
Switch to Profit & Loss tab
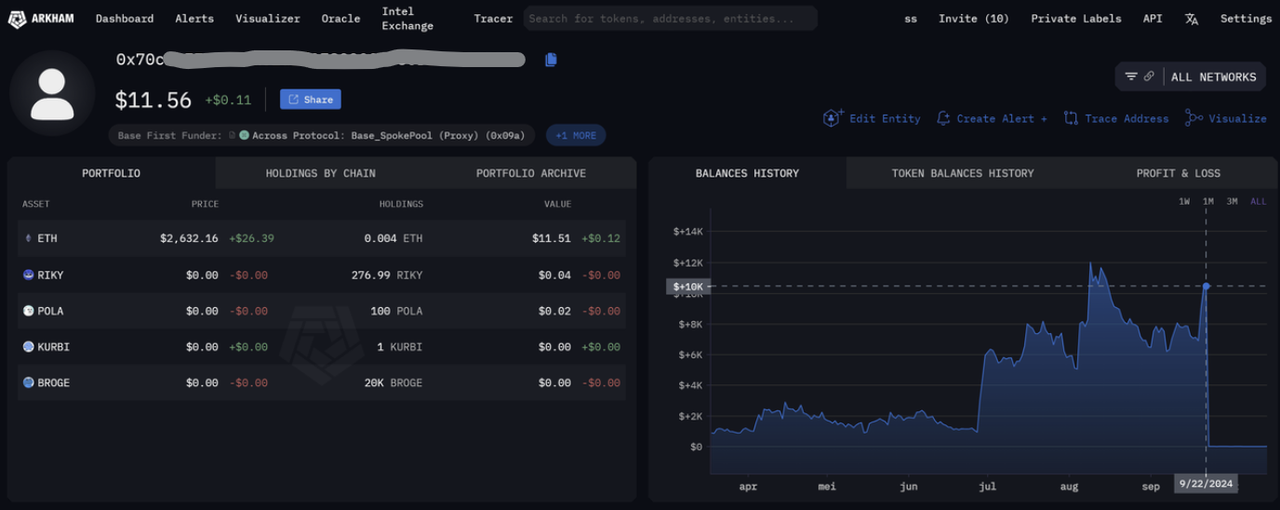pos(1178,173)
